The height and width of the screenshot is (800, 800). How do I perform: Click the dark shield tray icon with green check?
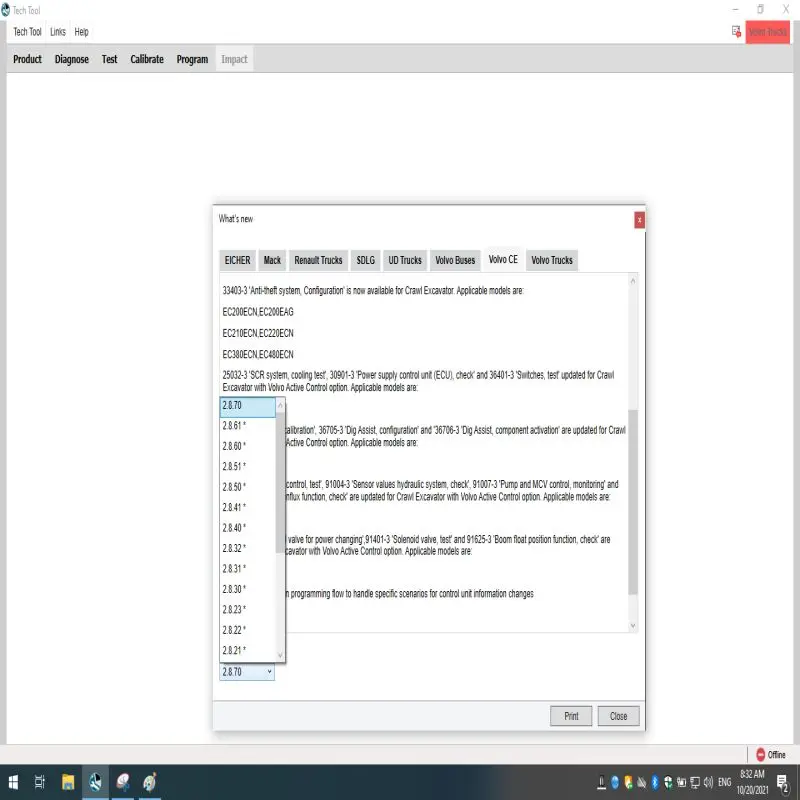(668, 782)
